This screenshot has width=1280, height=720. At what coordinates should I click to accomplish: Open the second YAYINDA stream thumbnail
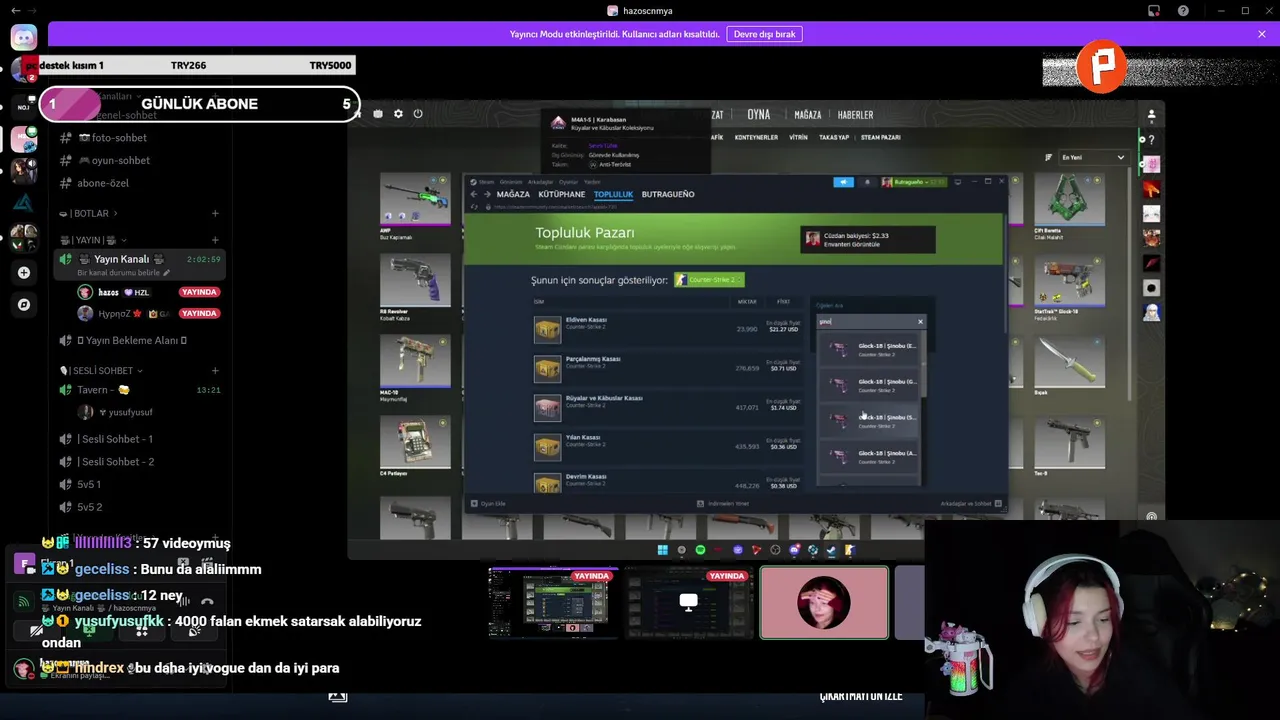pos(688,603)
